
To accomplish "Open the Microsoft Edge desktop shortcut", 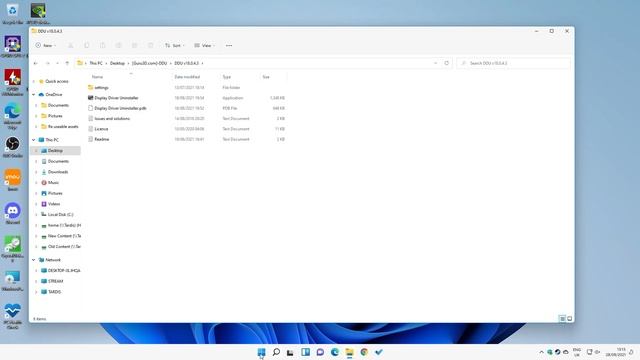I will point(13,116).
